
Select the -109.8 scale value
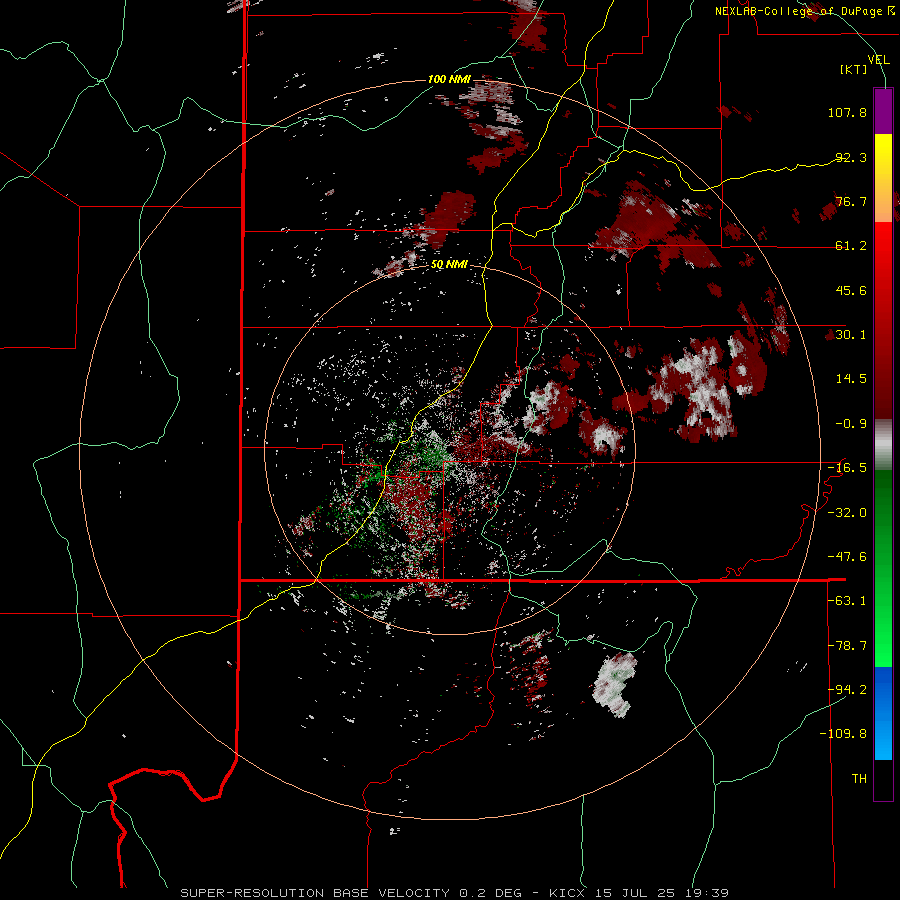(x=843, y=734)
